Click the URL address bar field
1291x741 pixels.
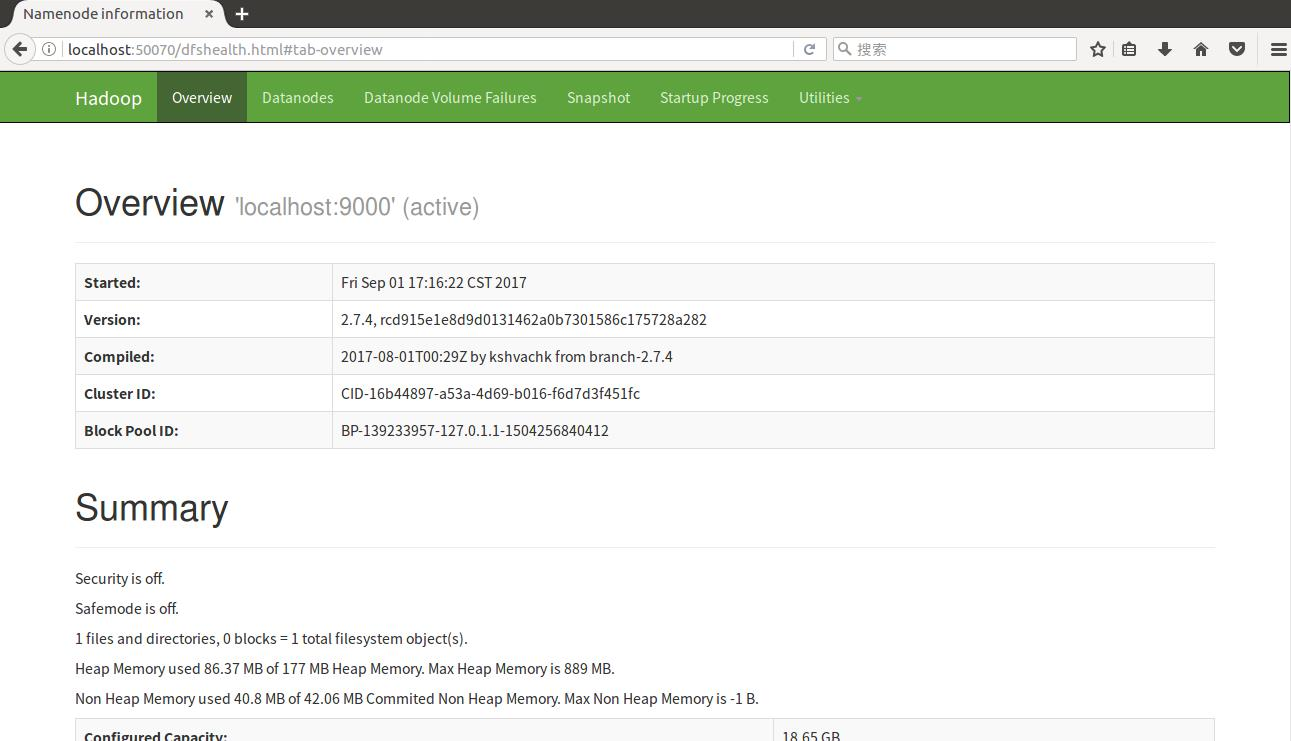coord(420,49)
